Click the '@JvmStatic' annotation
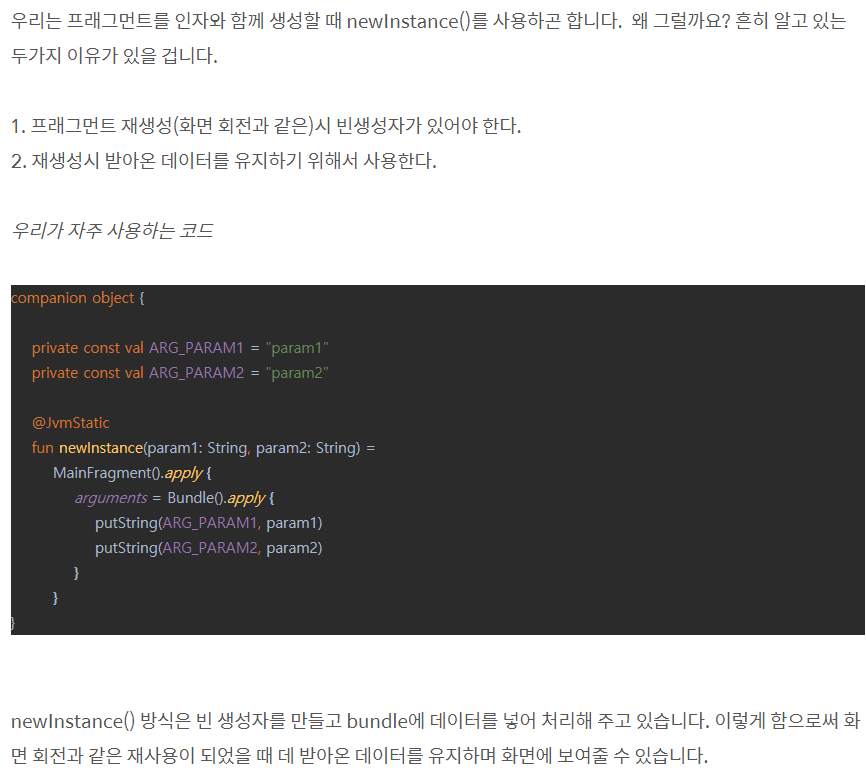Image resolution: width=866 pixels, height=772 pixels. click(71, 423)
